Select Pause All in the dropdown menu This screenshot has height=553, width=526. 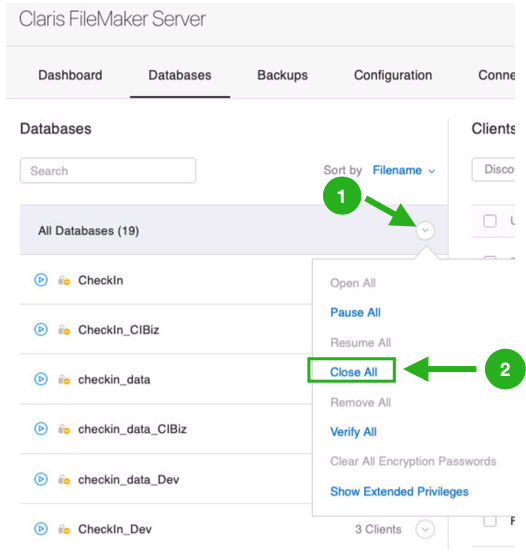tap(355, 312)
